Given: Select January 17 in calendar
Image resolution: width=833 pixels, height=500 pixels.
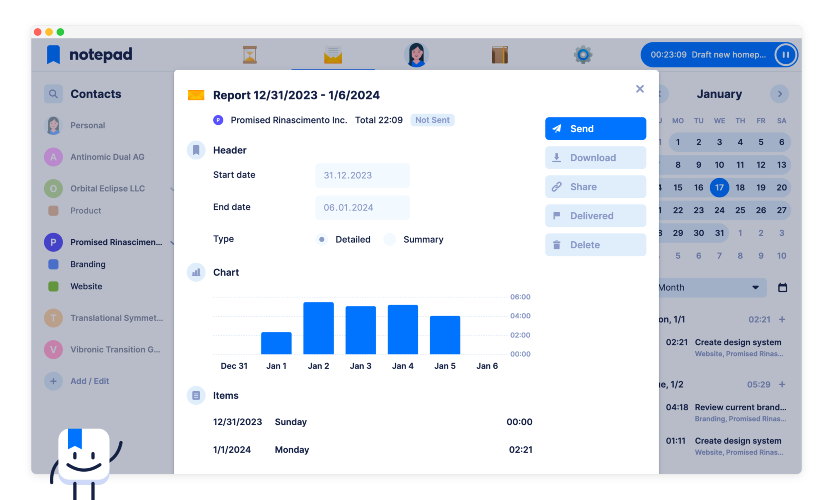Looking at the screenshot, I should (719, 188).
